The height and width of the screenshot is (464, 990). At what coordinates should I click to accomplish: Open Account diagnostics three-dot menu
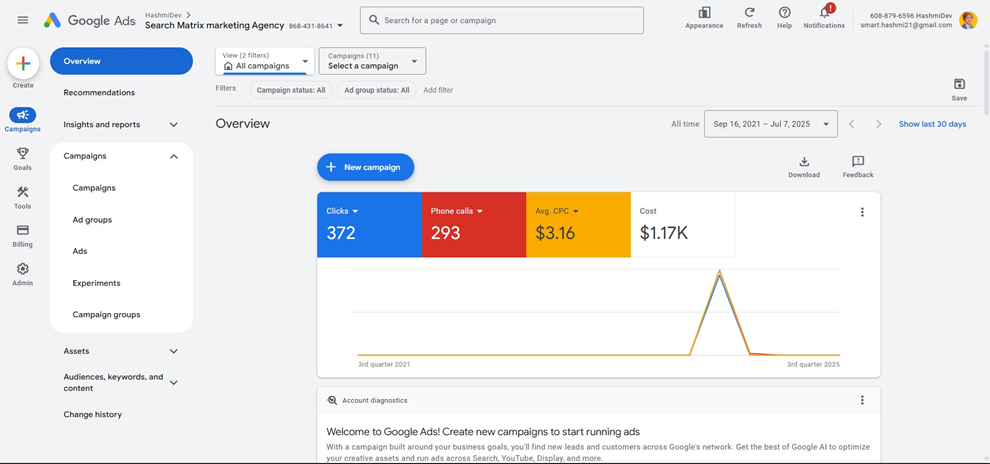(862, 400)
